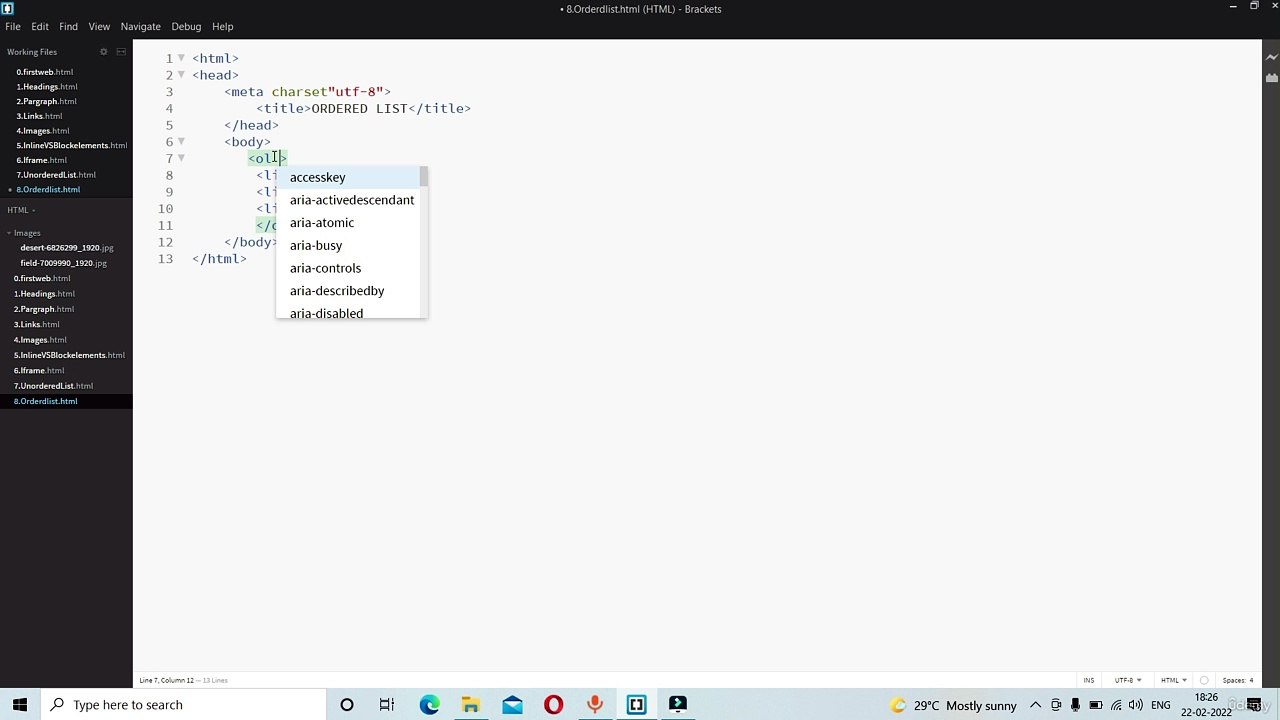Click the Cortana circle icon
Image resolution: width=1280 pixels, height=720 pixels.
[x=347, y=705]
